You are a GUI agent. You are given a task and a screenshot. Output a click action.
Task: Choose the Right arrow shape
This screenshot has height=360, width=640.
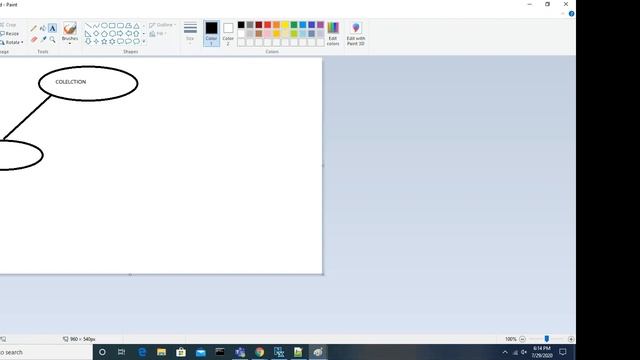(x=120, y=33)
